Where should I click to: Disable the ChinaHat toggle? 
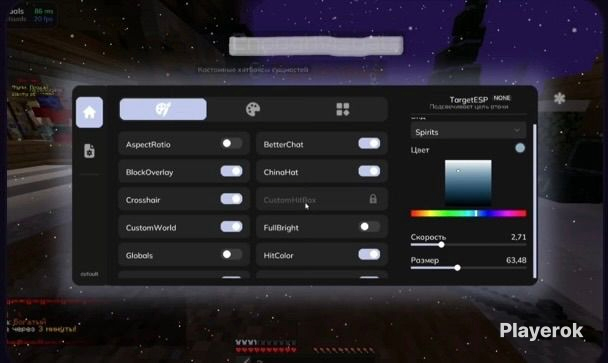tap(369, 171)
